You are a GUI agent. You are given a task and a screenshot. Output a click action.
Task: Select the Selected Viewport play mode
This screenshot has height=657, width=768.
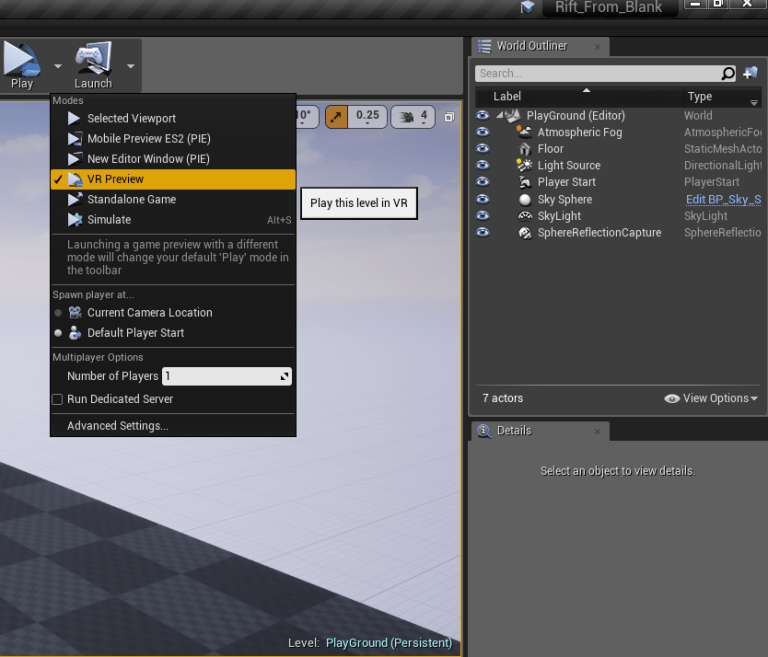coord(173,118)
